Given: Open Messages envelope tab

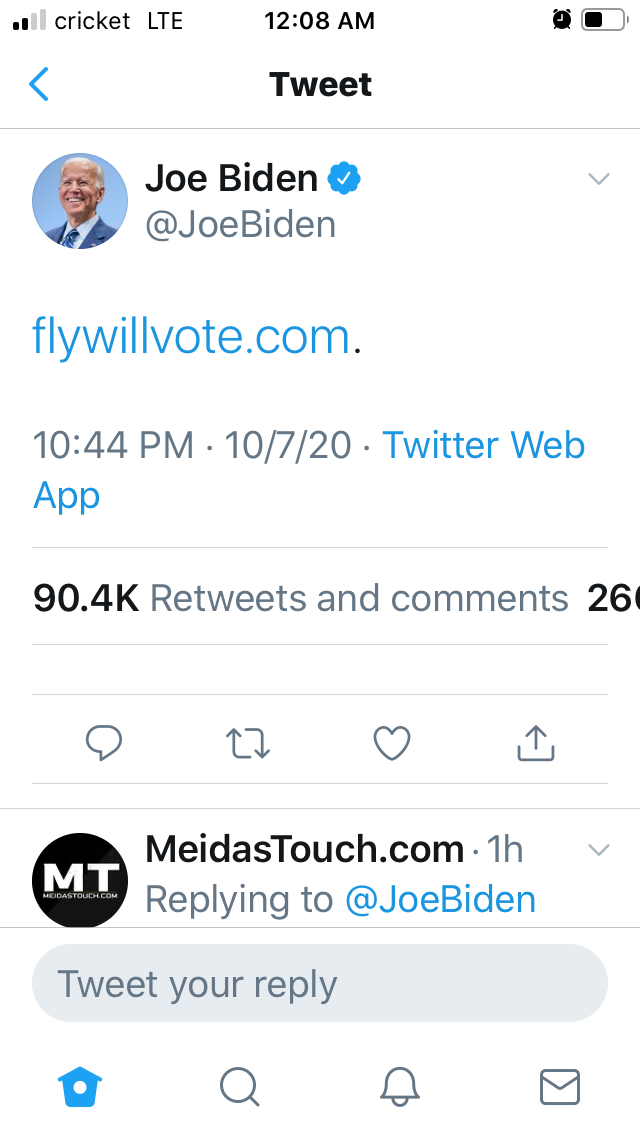Looking at the screenshot, I should coord(559,1086).
